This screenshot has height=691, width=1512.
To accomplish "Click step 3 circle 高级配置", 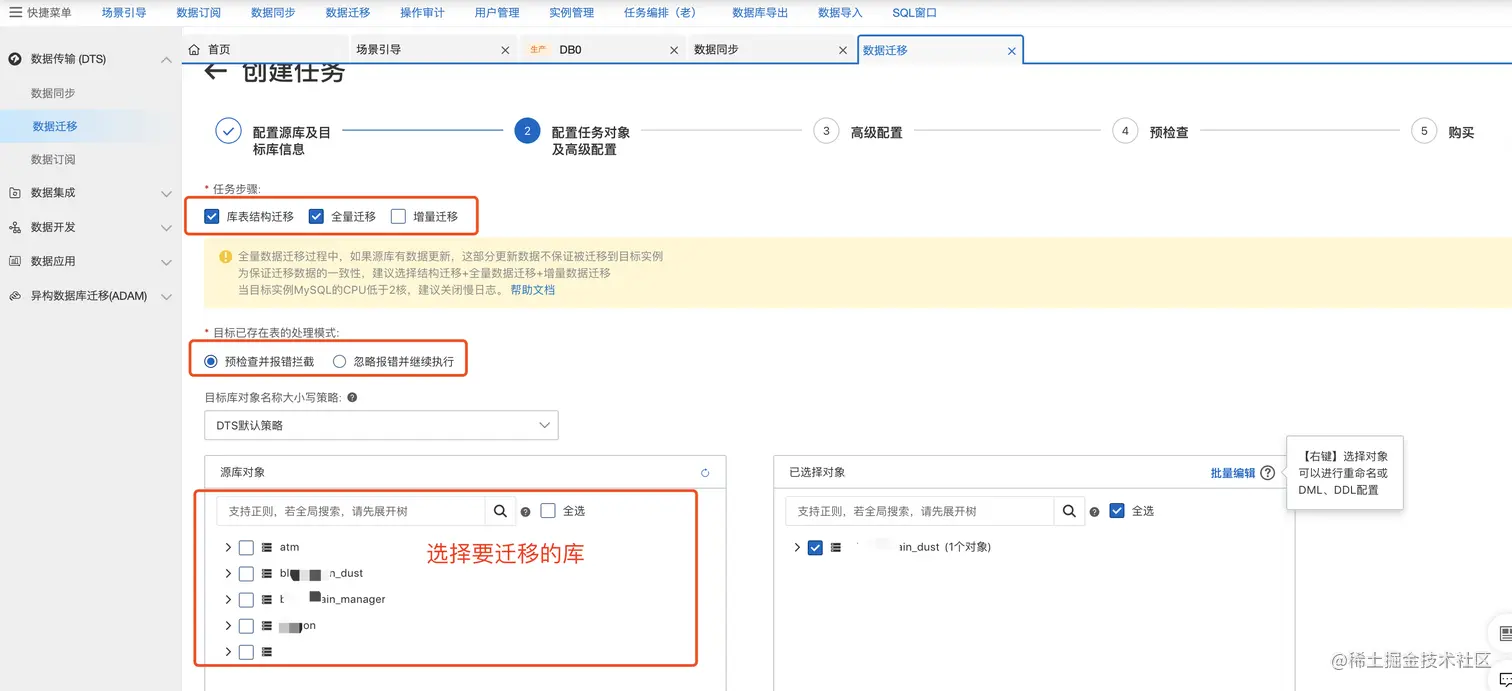I will [826, 131].
